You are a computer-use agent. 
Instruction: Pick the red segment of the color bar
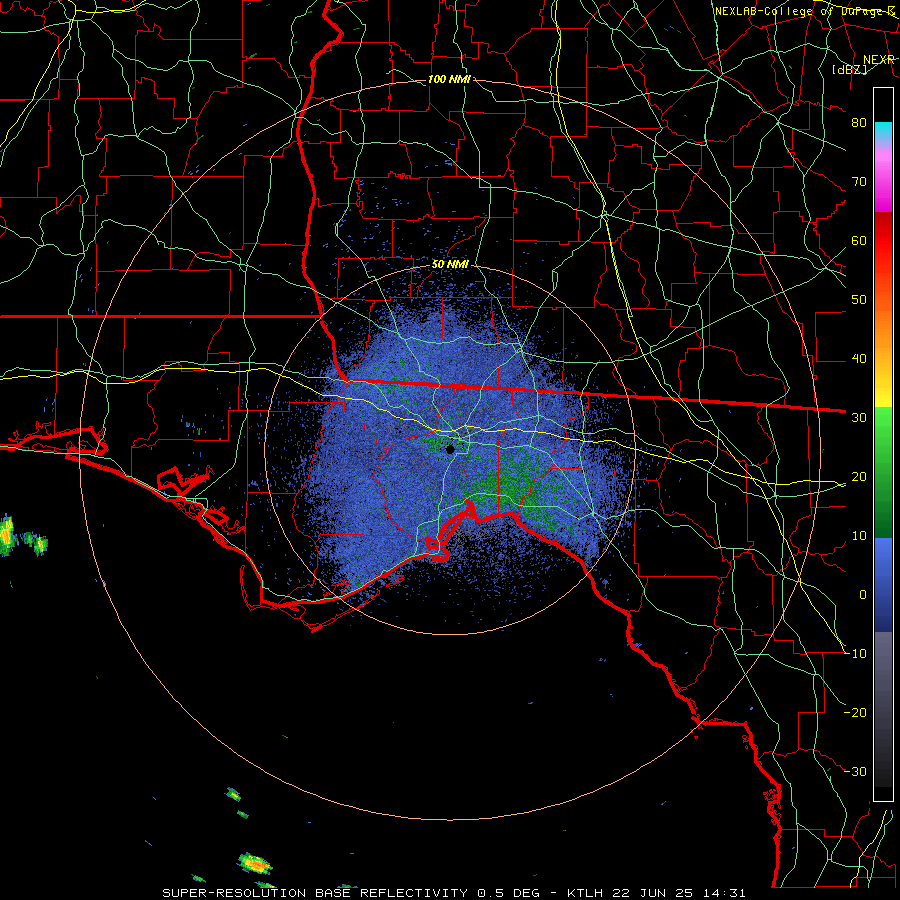point(883,241)
